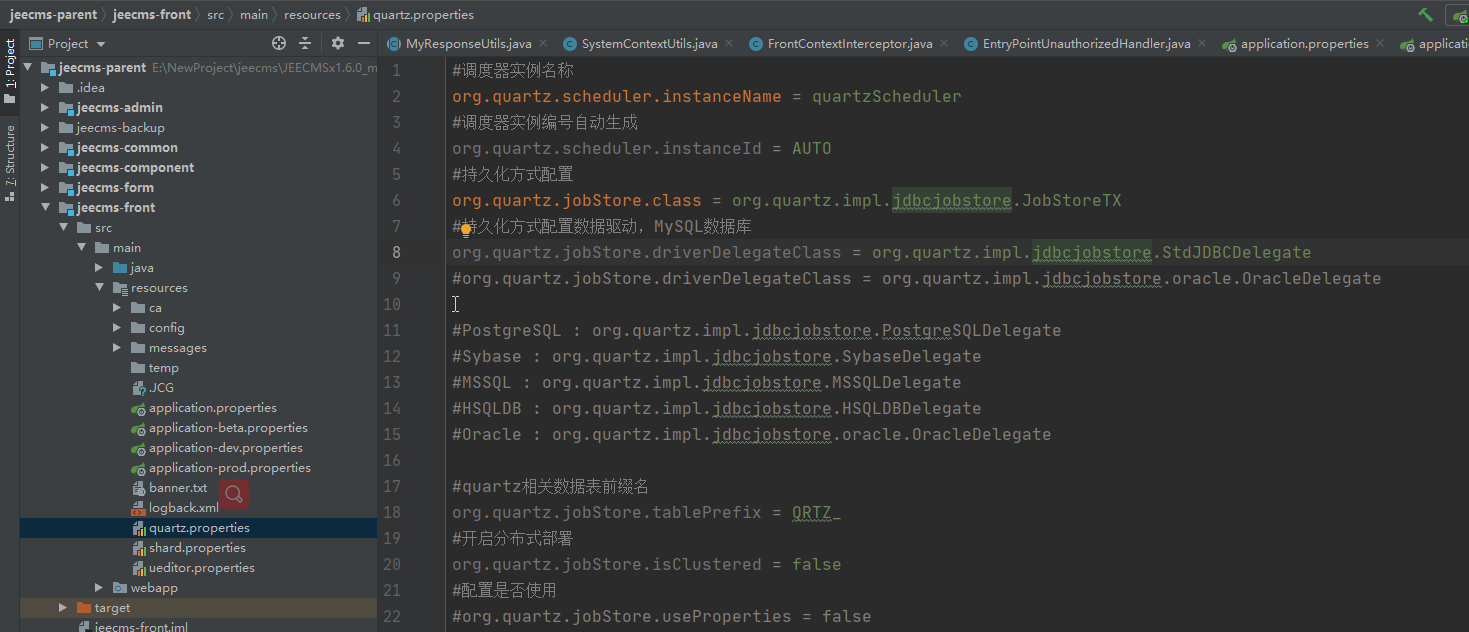Image resolution: width=1469 pixels, height=632 pixels.
Task: Click the yellow intention bulb icon
Action: 466,229
